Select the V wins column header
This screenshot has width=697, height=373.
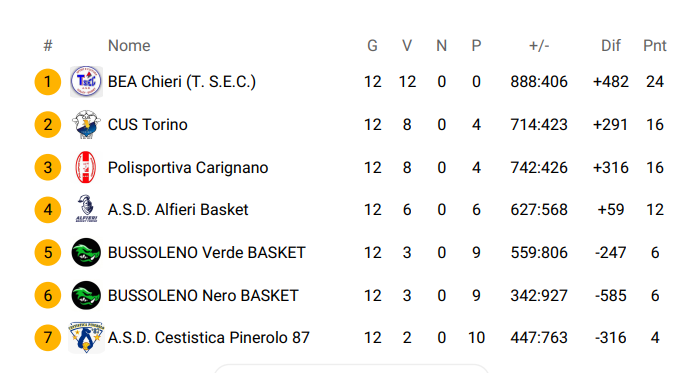(x=407, y=45)
